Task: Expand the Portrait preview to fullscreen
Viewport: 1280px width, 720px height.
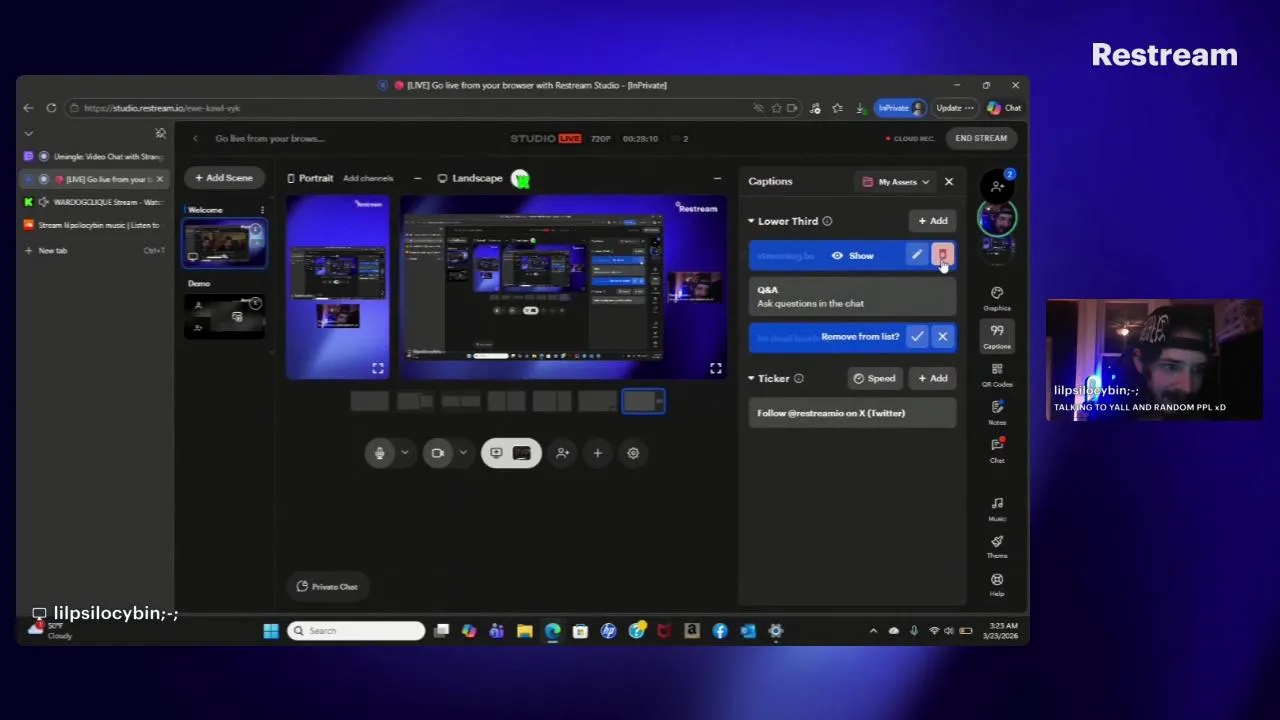Action: click(378, 368)
